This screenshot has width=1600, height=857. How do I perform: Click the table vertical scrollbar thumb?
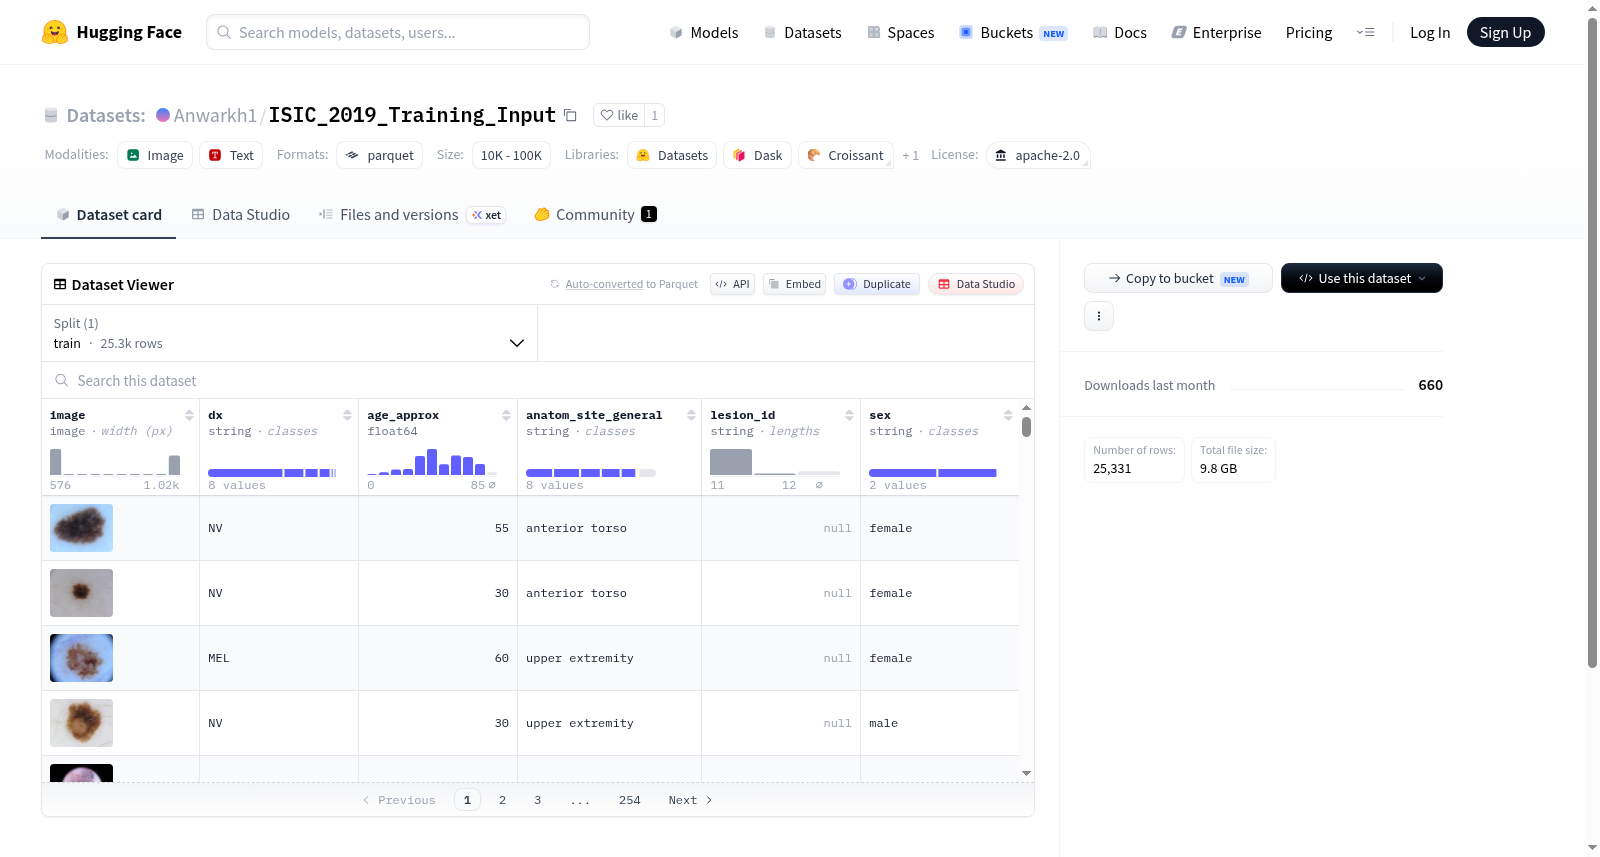[x=1026, y=427]
